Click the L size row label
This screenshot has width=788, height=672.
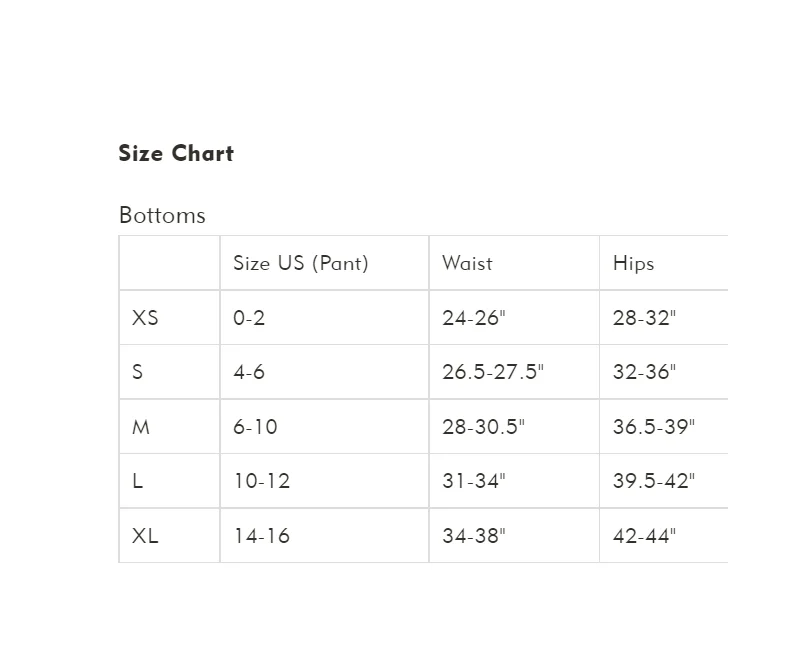(138, 481)
